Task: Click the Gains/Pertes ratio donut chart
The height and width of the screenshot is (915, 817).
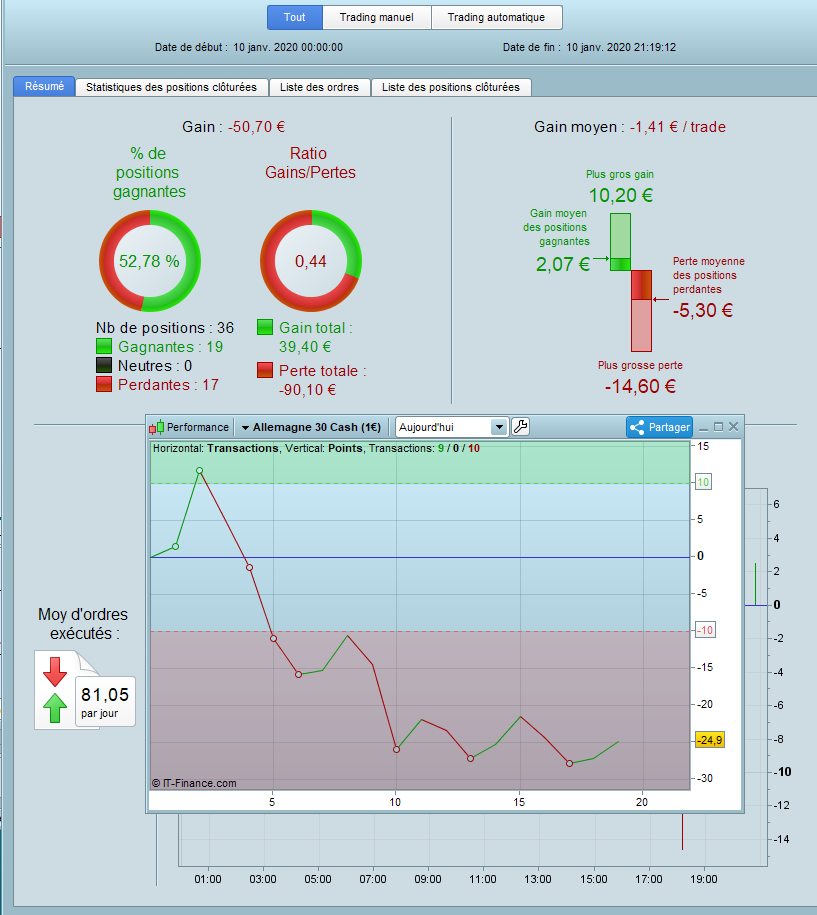Action: (311, 261)
